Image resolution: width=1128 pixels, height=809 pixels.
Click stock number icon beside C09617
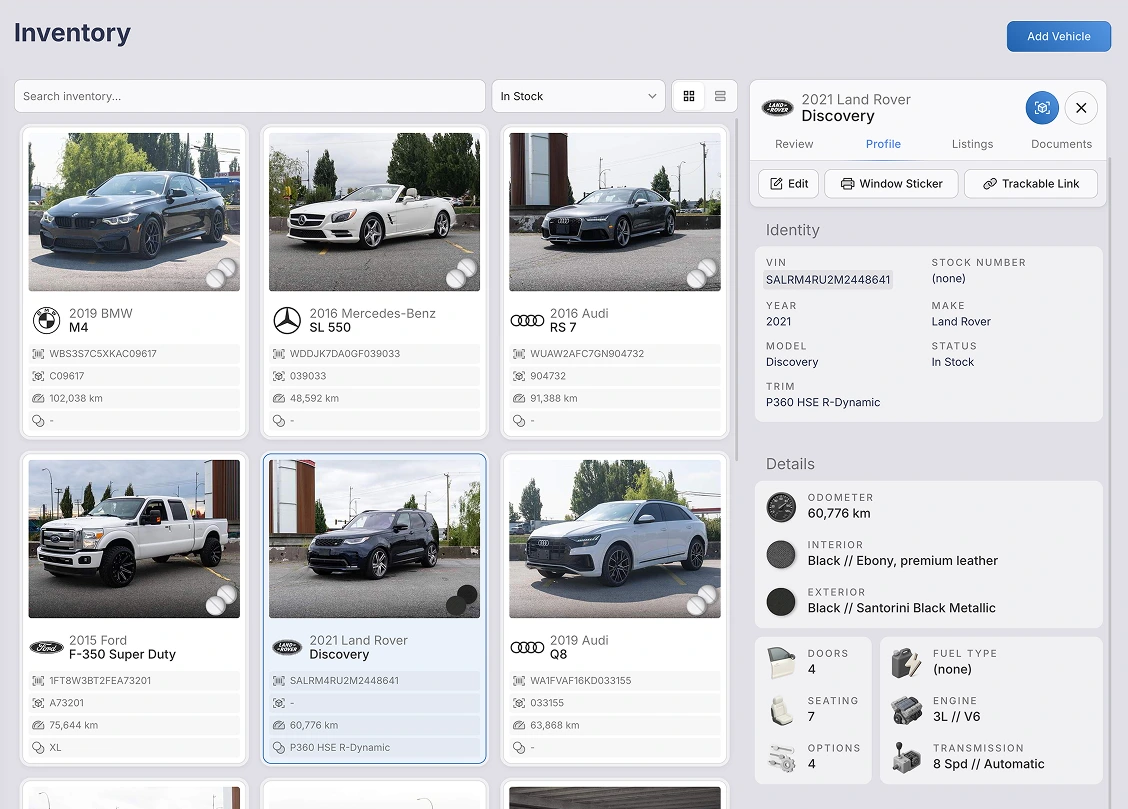38,376
